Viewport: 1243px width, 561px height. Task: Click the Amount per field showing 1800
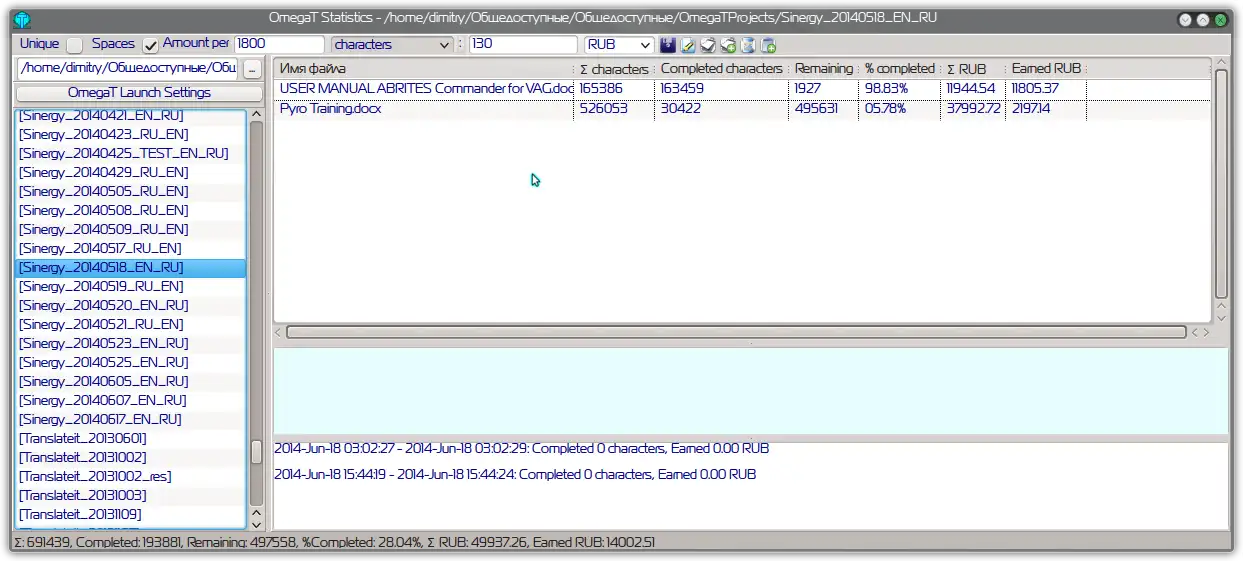coord(279,44)
